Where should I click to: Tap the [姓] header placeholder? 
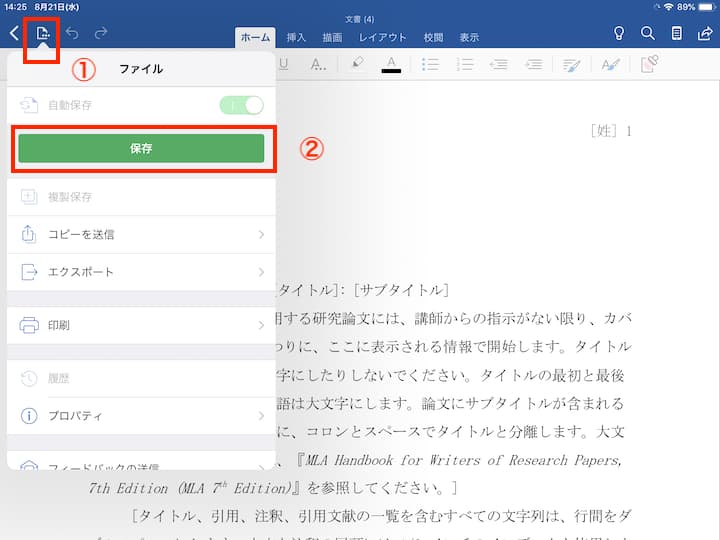point(604,131)
